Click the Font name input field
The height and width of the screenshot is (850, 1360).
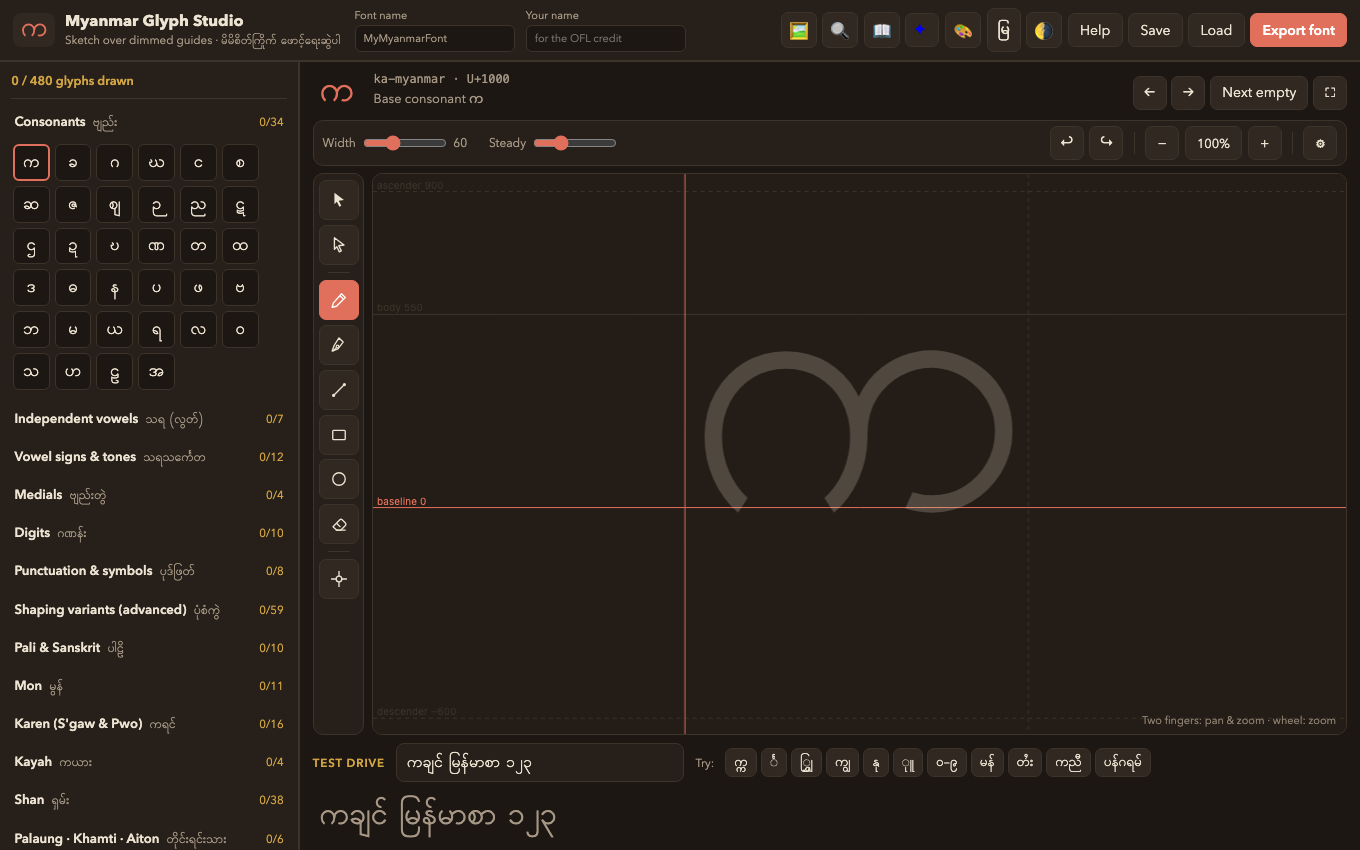pos(435,38)
